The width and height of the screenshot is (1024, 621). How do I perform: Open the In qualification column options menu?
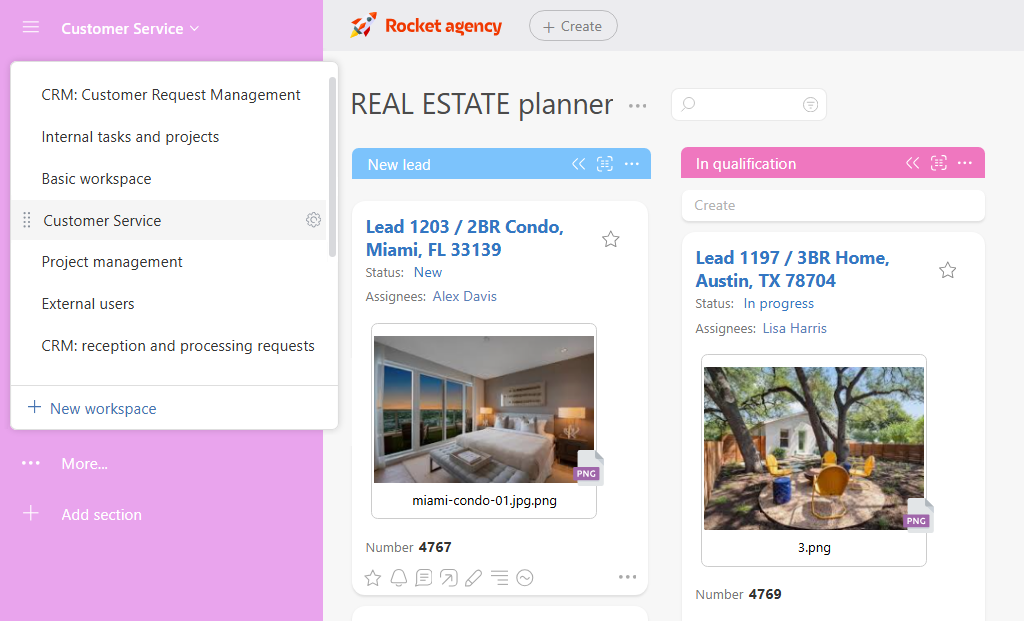click(965, 163)
